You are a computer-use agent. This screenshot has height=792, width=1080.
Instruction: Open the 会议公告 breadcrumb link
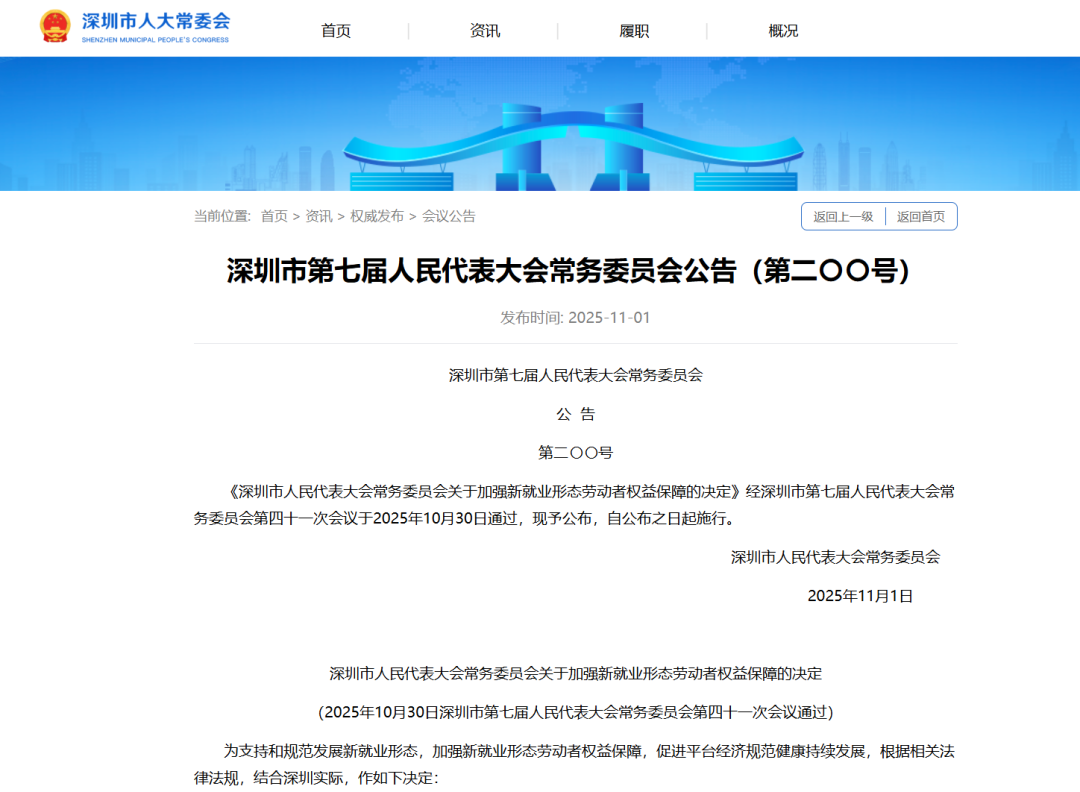click(450, 214)
